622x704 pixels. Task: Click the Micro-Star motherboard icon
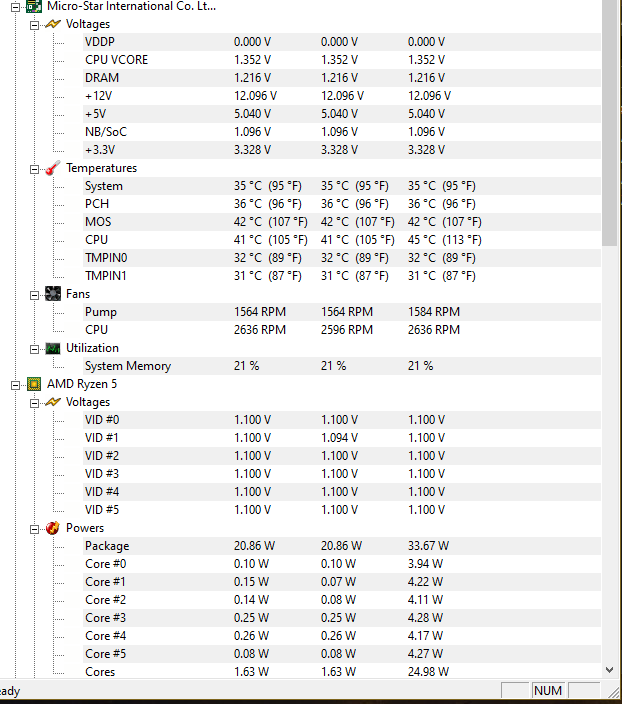click(x=34, y=6)
